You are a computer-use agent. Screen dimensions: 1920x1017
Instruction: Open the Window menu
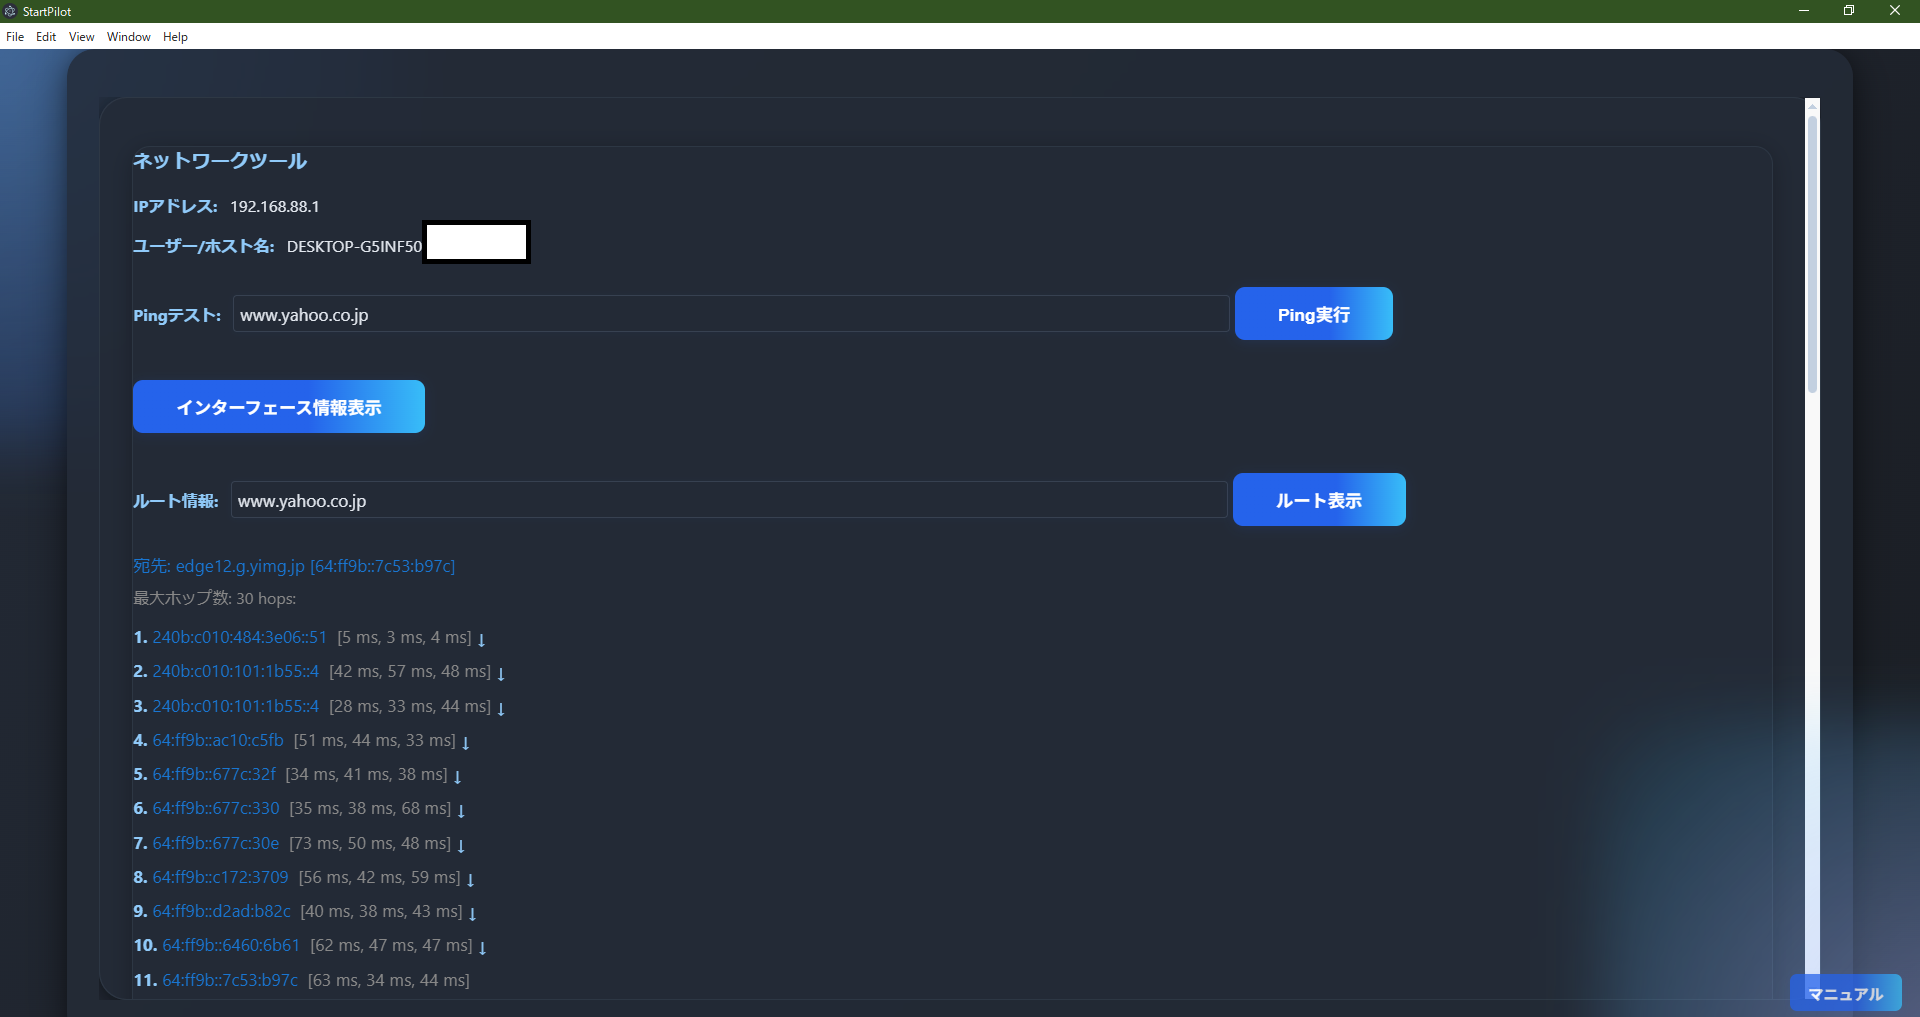click(x=127, y=37)
